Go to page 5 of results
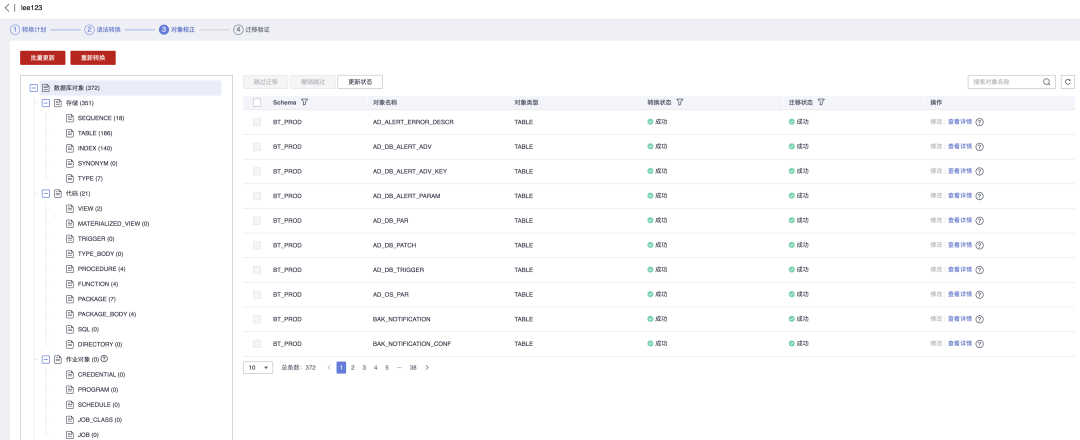 coord(387,368)
